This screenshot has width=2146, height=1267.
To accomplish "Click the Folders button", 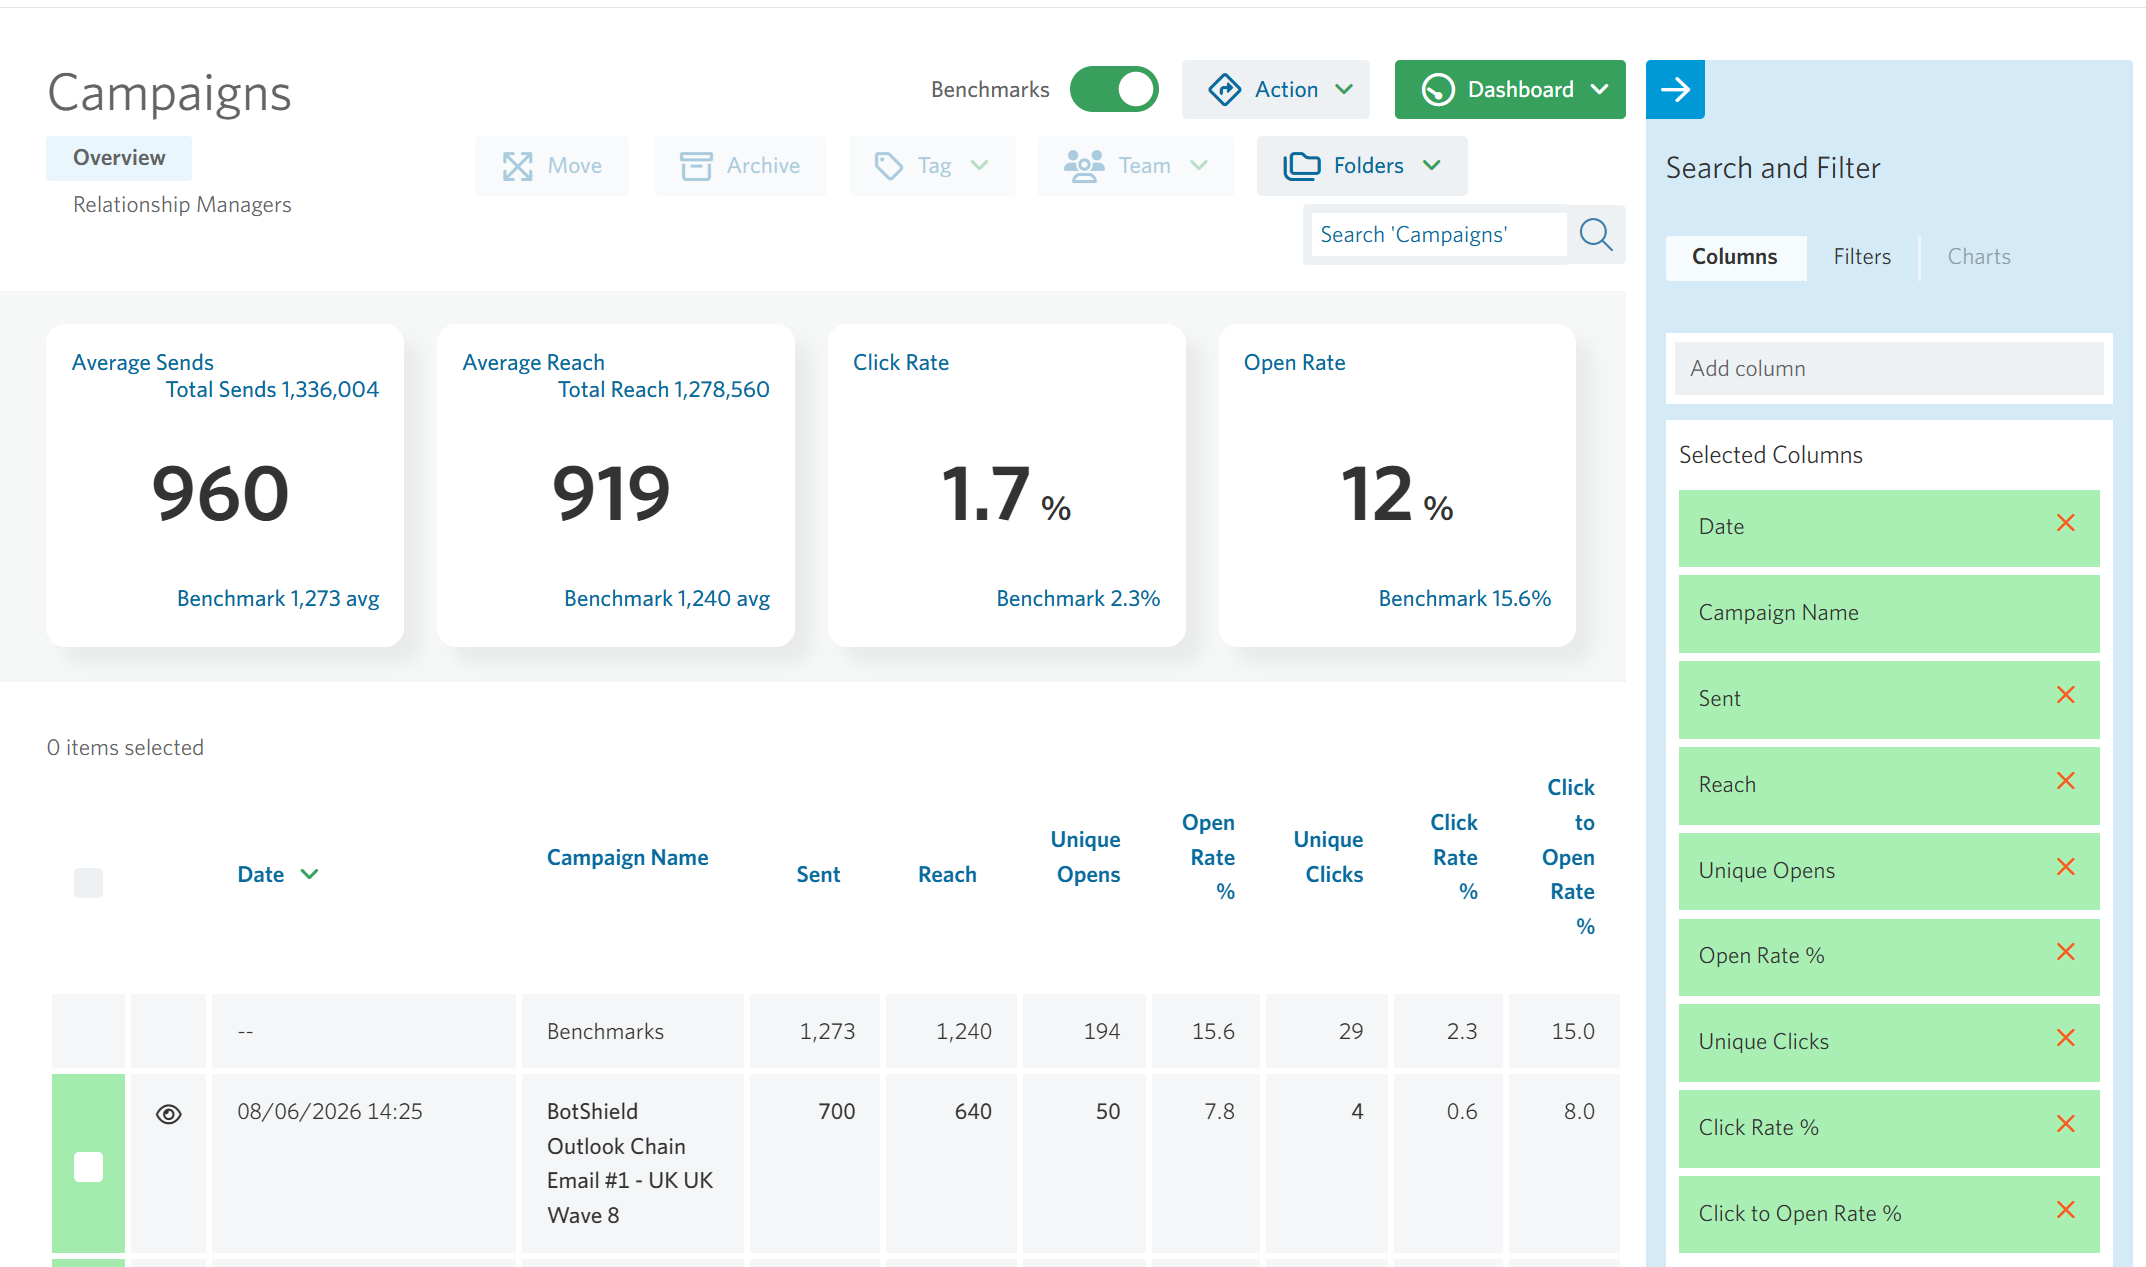I will point(1362,166).
